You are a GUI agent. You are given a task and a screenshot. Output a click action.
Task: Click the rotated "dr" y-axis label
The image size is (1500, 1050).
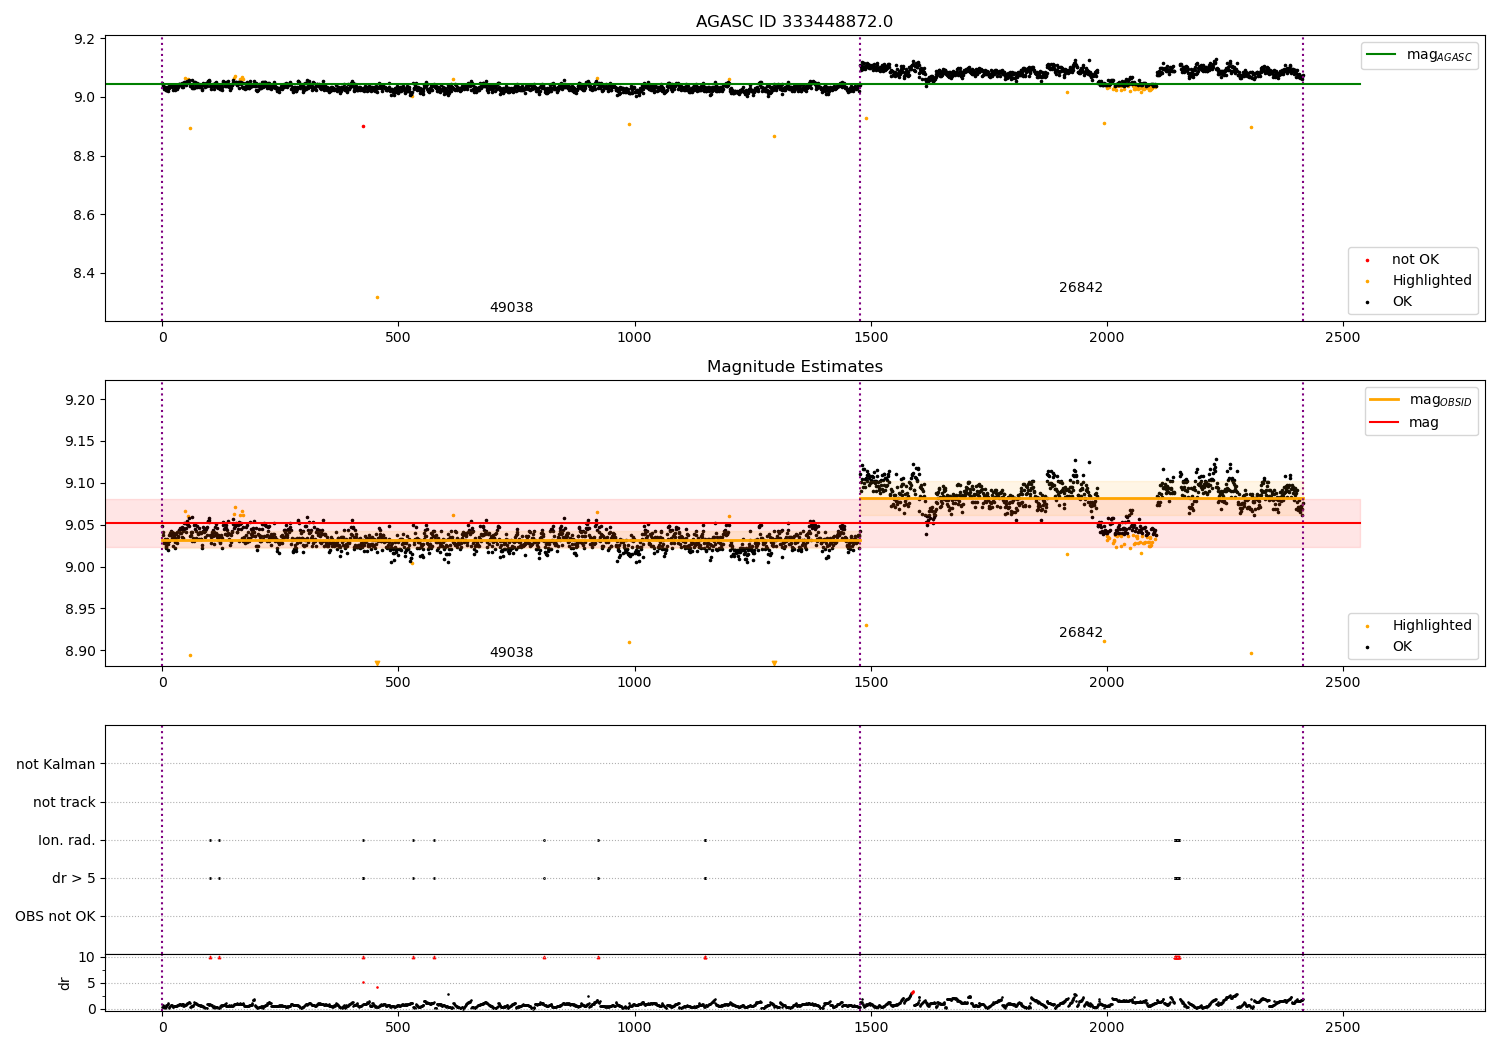(65, 983)
